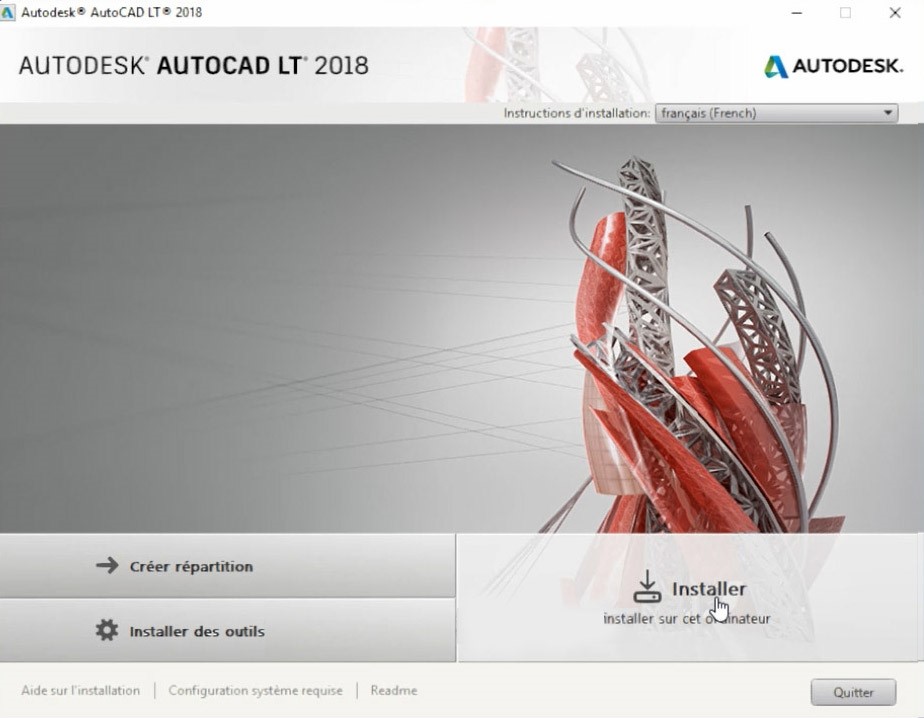Screen dimensions: 924x718
Task: Click the AutoCAD app icon in title bar
Action: click(x=8, y=12)
